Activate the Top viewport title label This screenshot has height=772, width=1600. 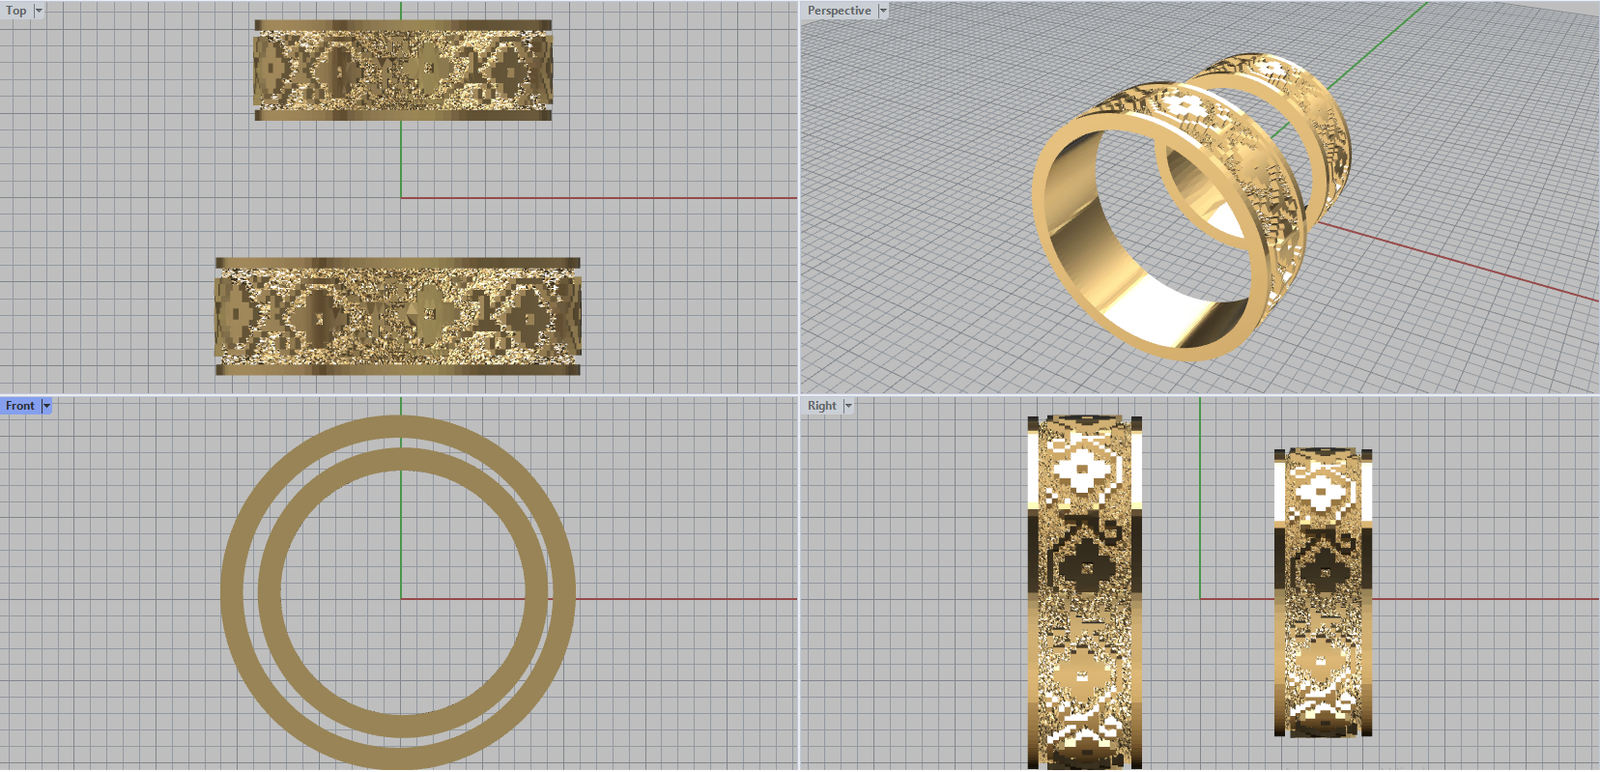click(16, 11)
